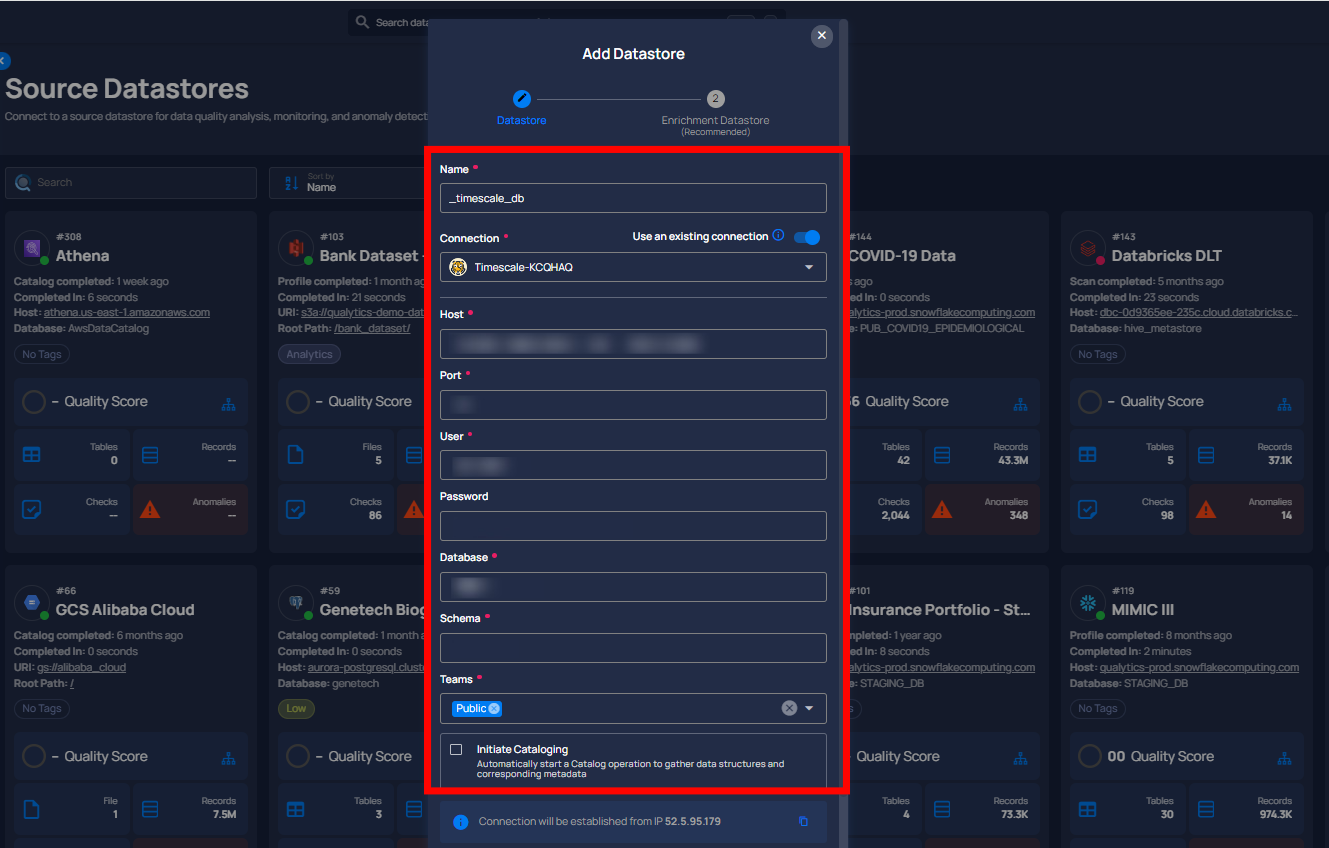1329x848 pixels.
Task: Open the Databricks DLT card title
Action: [1167, 256]
